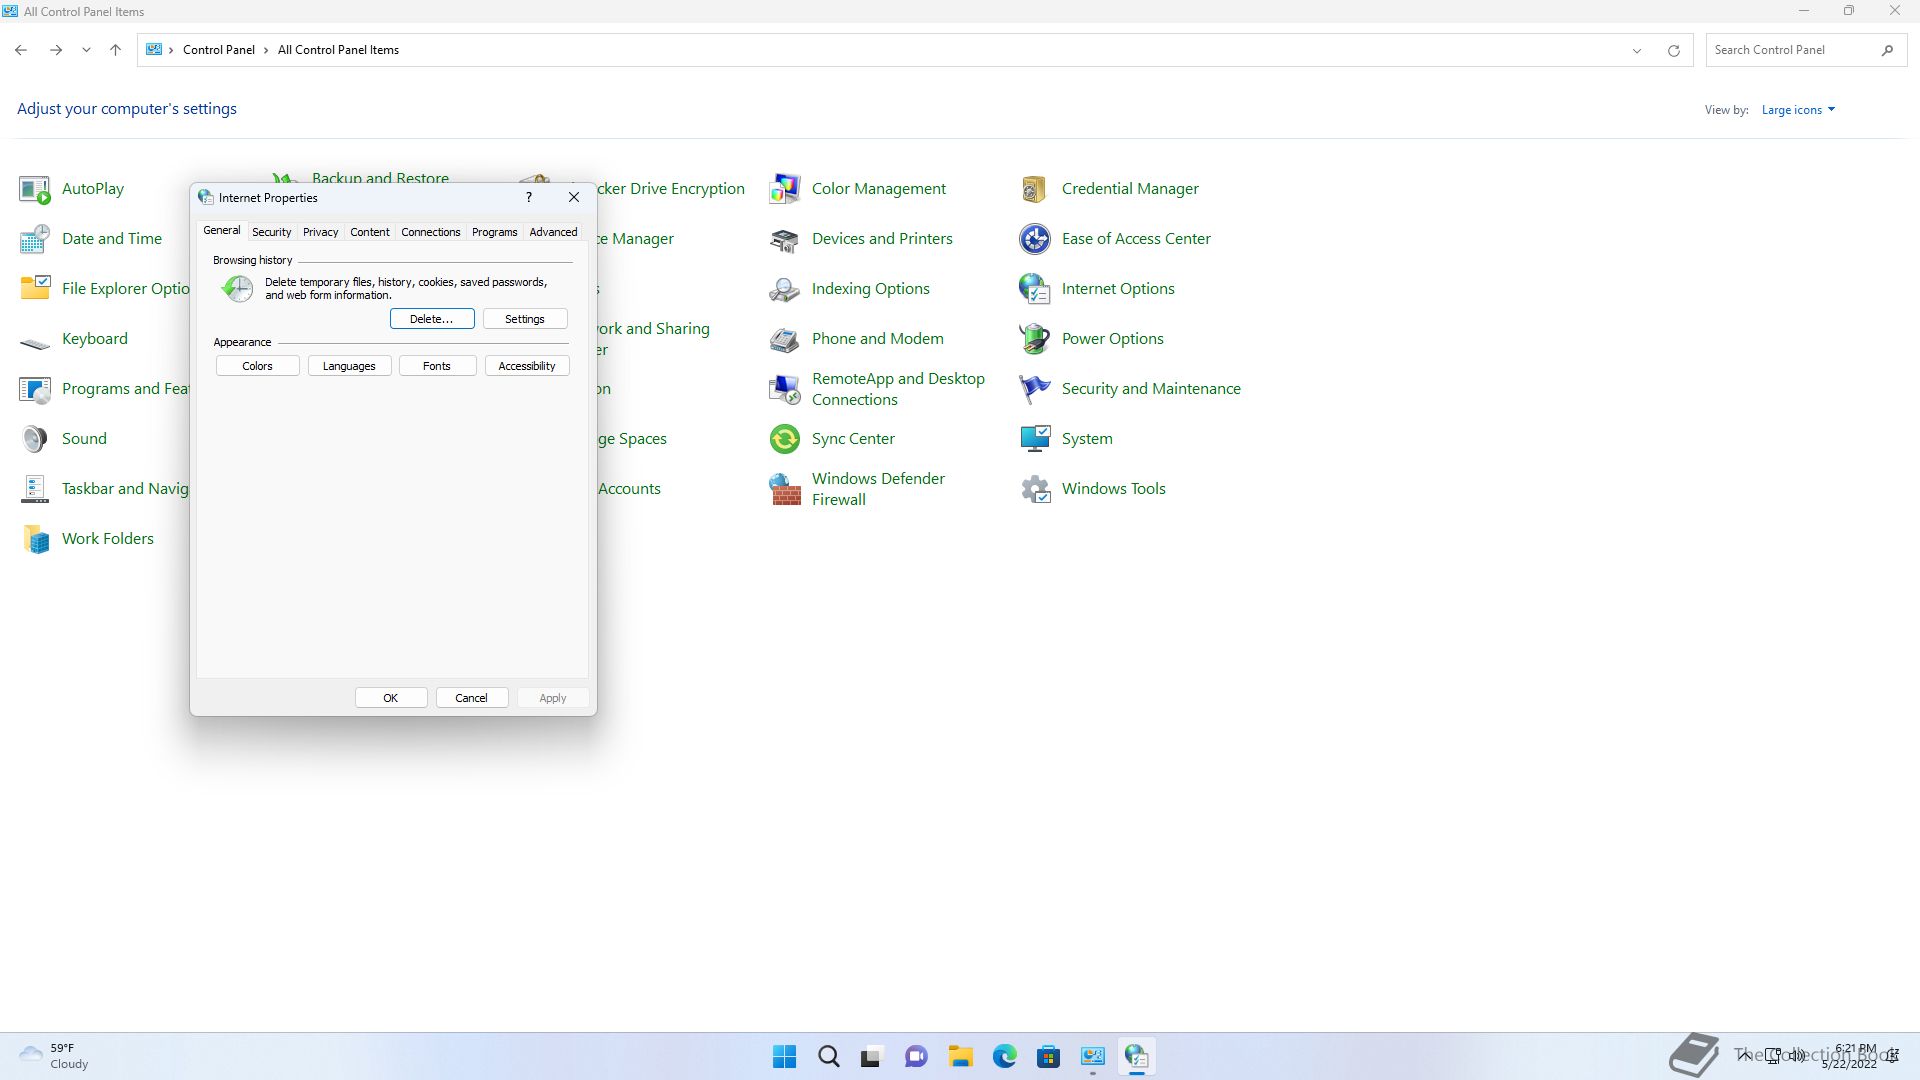Open Devices and Printers icon
Screen dimensions: 1920x1080
point(785,239)
